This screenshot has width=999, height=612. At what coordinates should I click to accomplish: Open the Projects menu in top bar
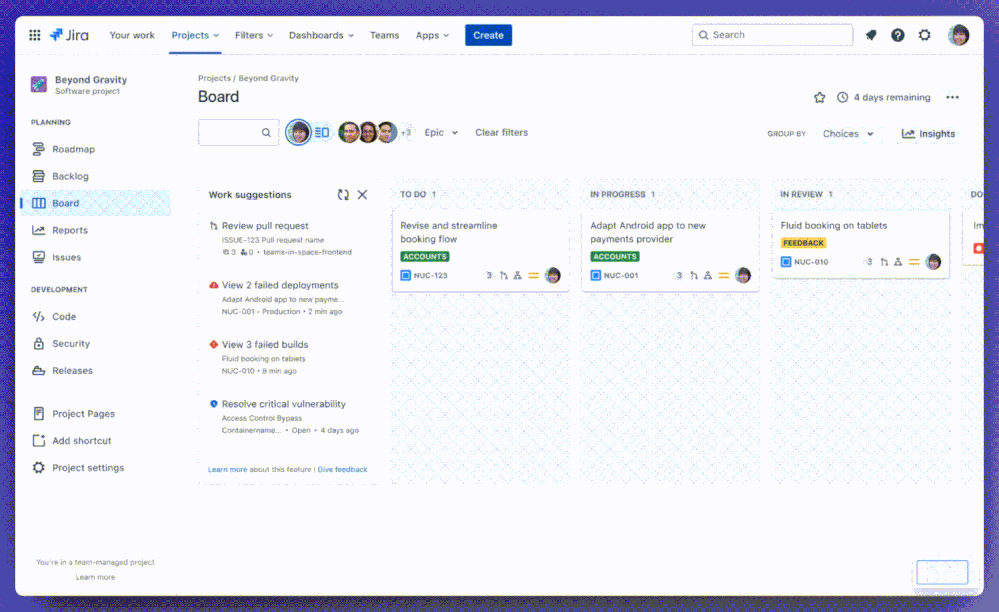(194, 33)
